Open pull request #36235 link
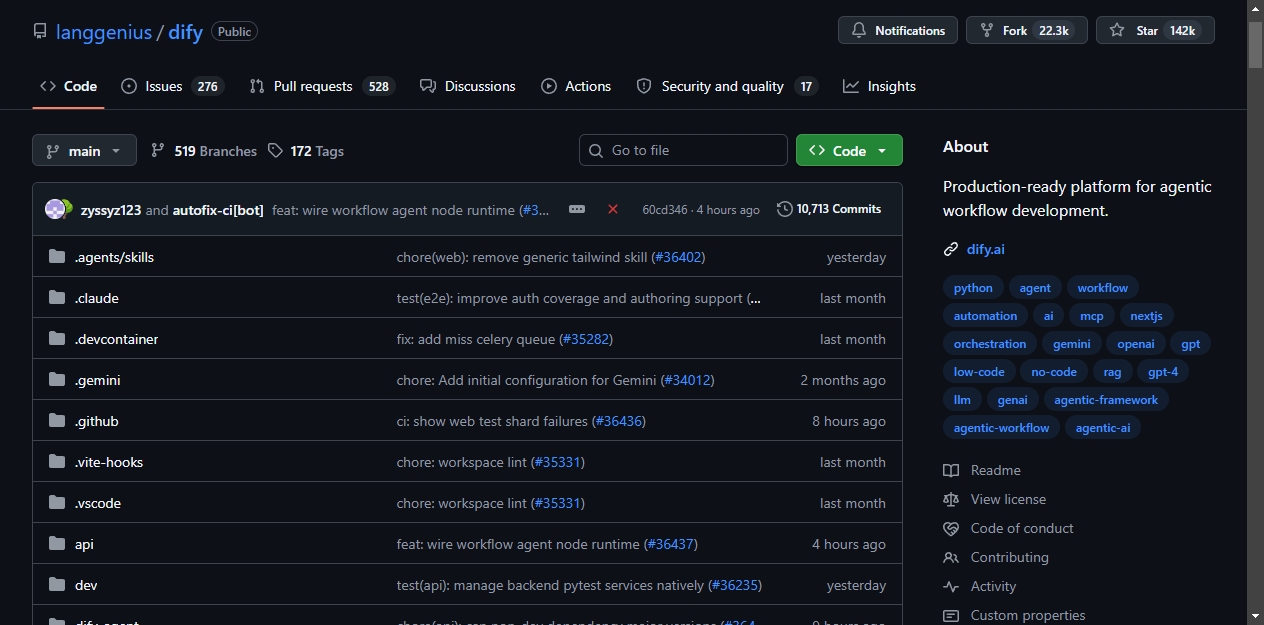The width and height of the screenshot is (1264, 625). (x=734, y=585)
